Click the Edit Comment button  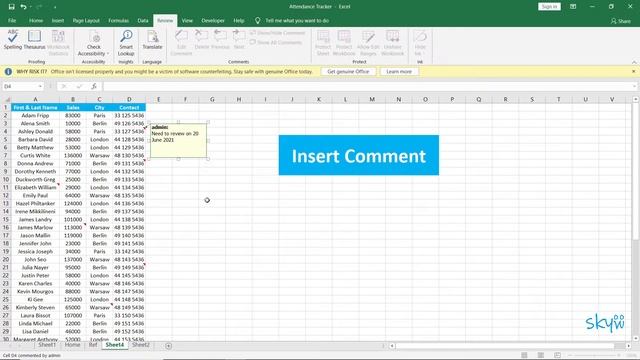[181, 43]
